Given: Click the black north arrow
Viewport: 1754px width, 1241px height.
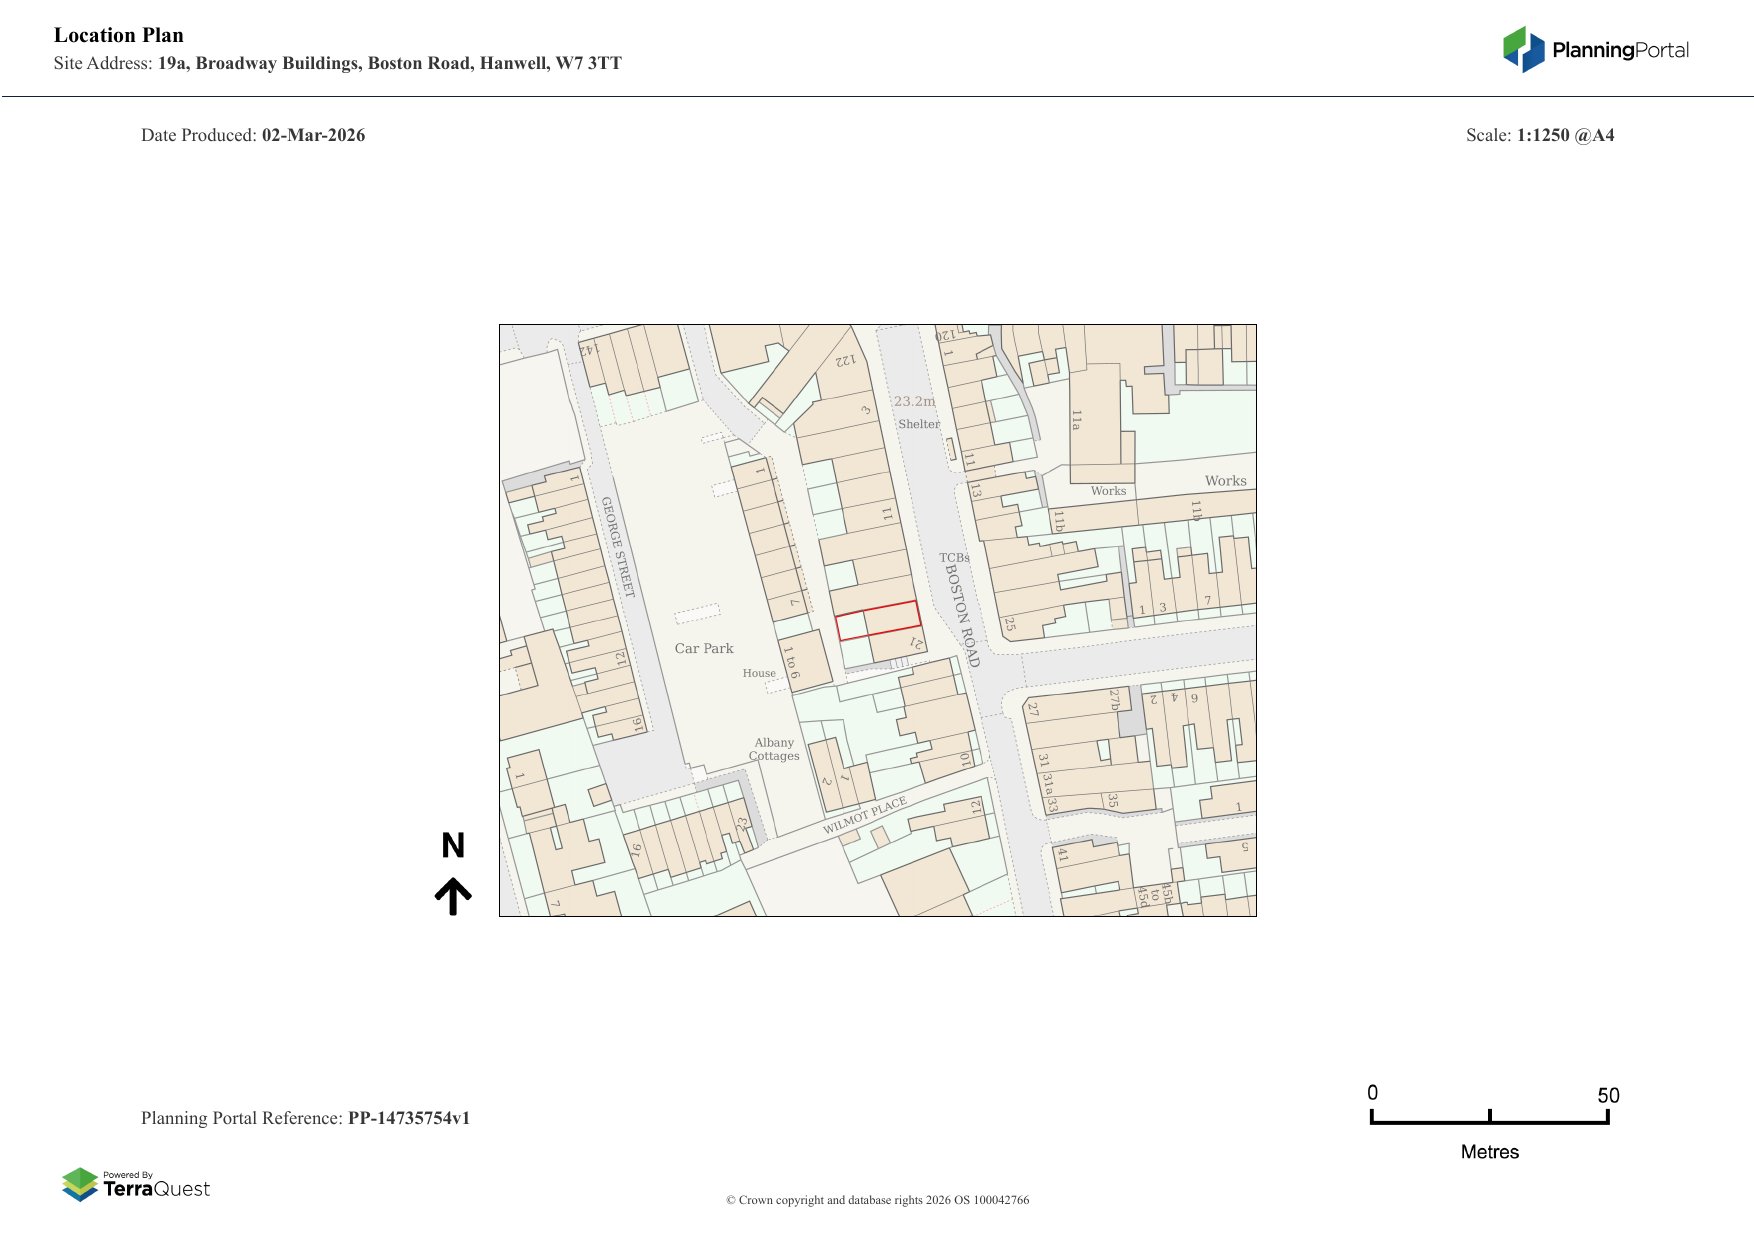Looking at the screenshot, I should pyautogui.click(x=453, y=896).
